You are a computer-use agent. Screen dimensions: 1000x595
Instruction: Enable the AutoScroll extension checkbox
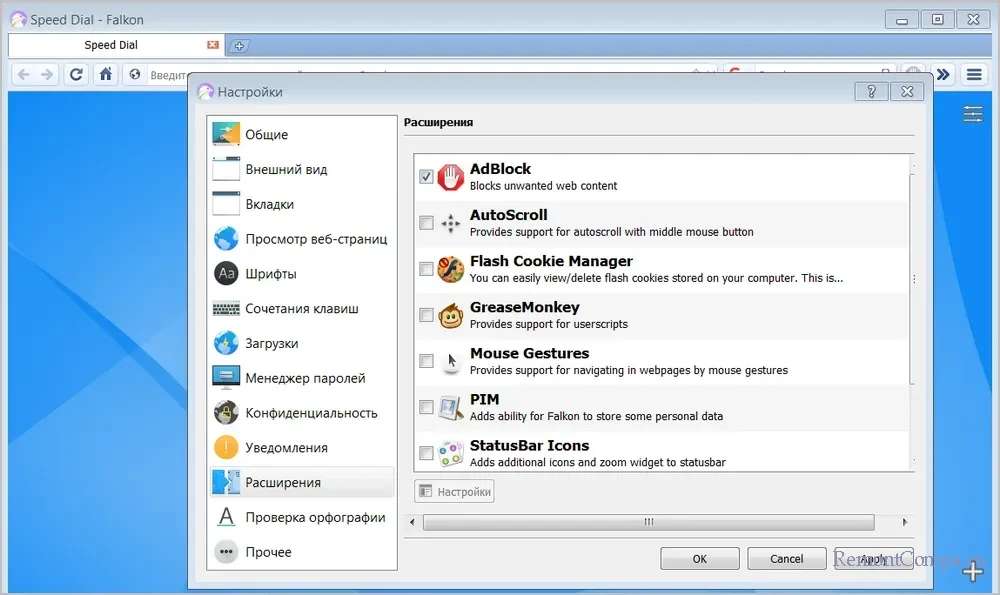click(426, 223)
